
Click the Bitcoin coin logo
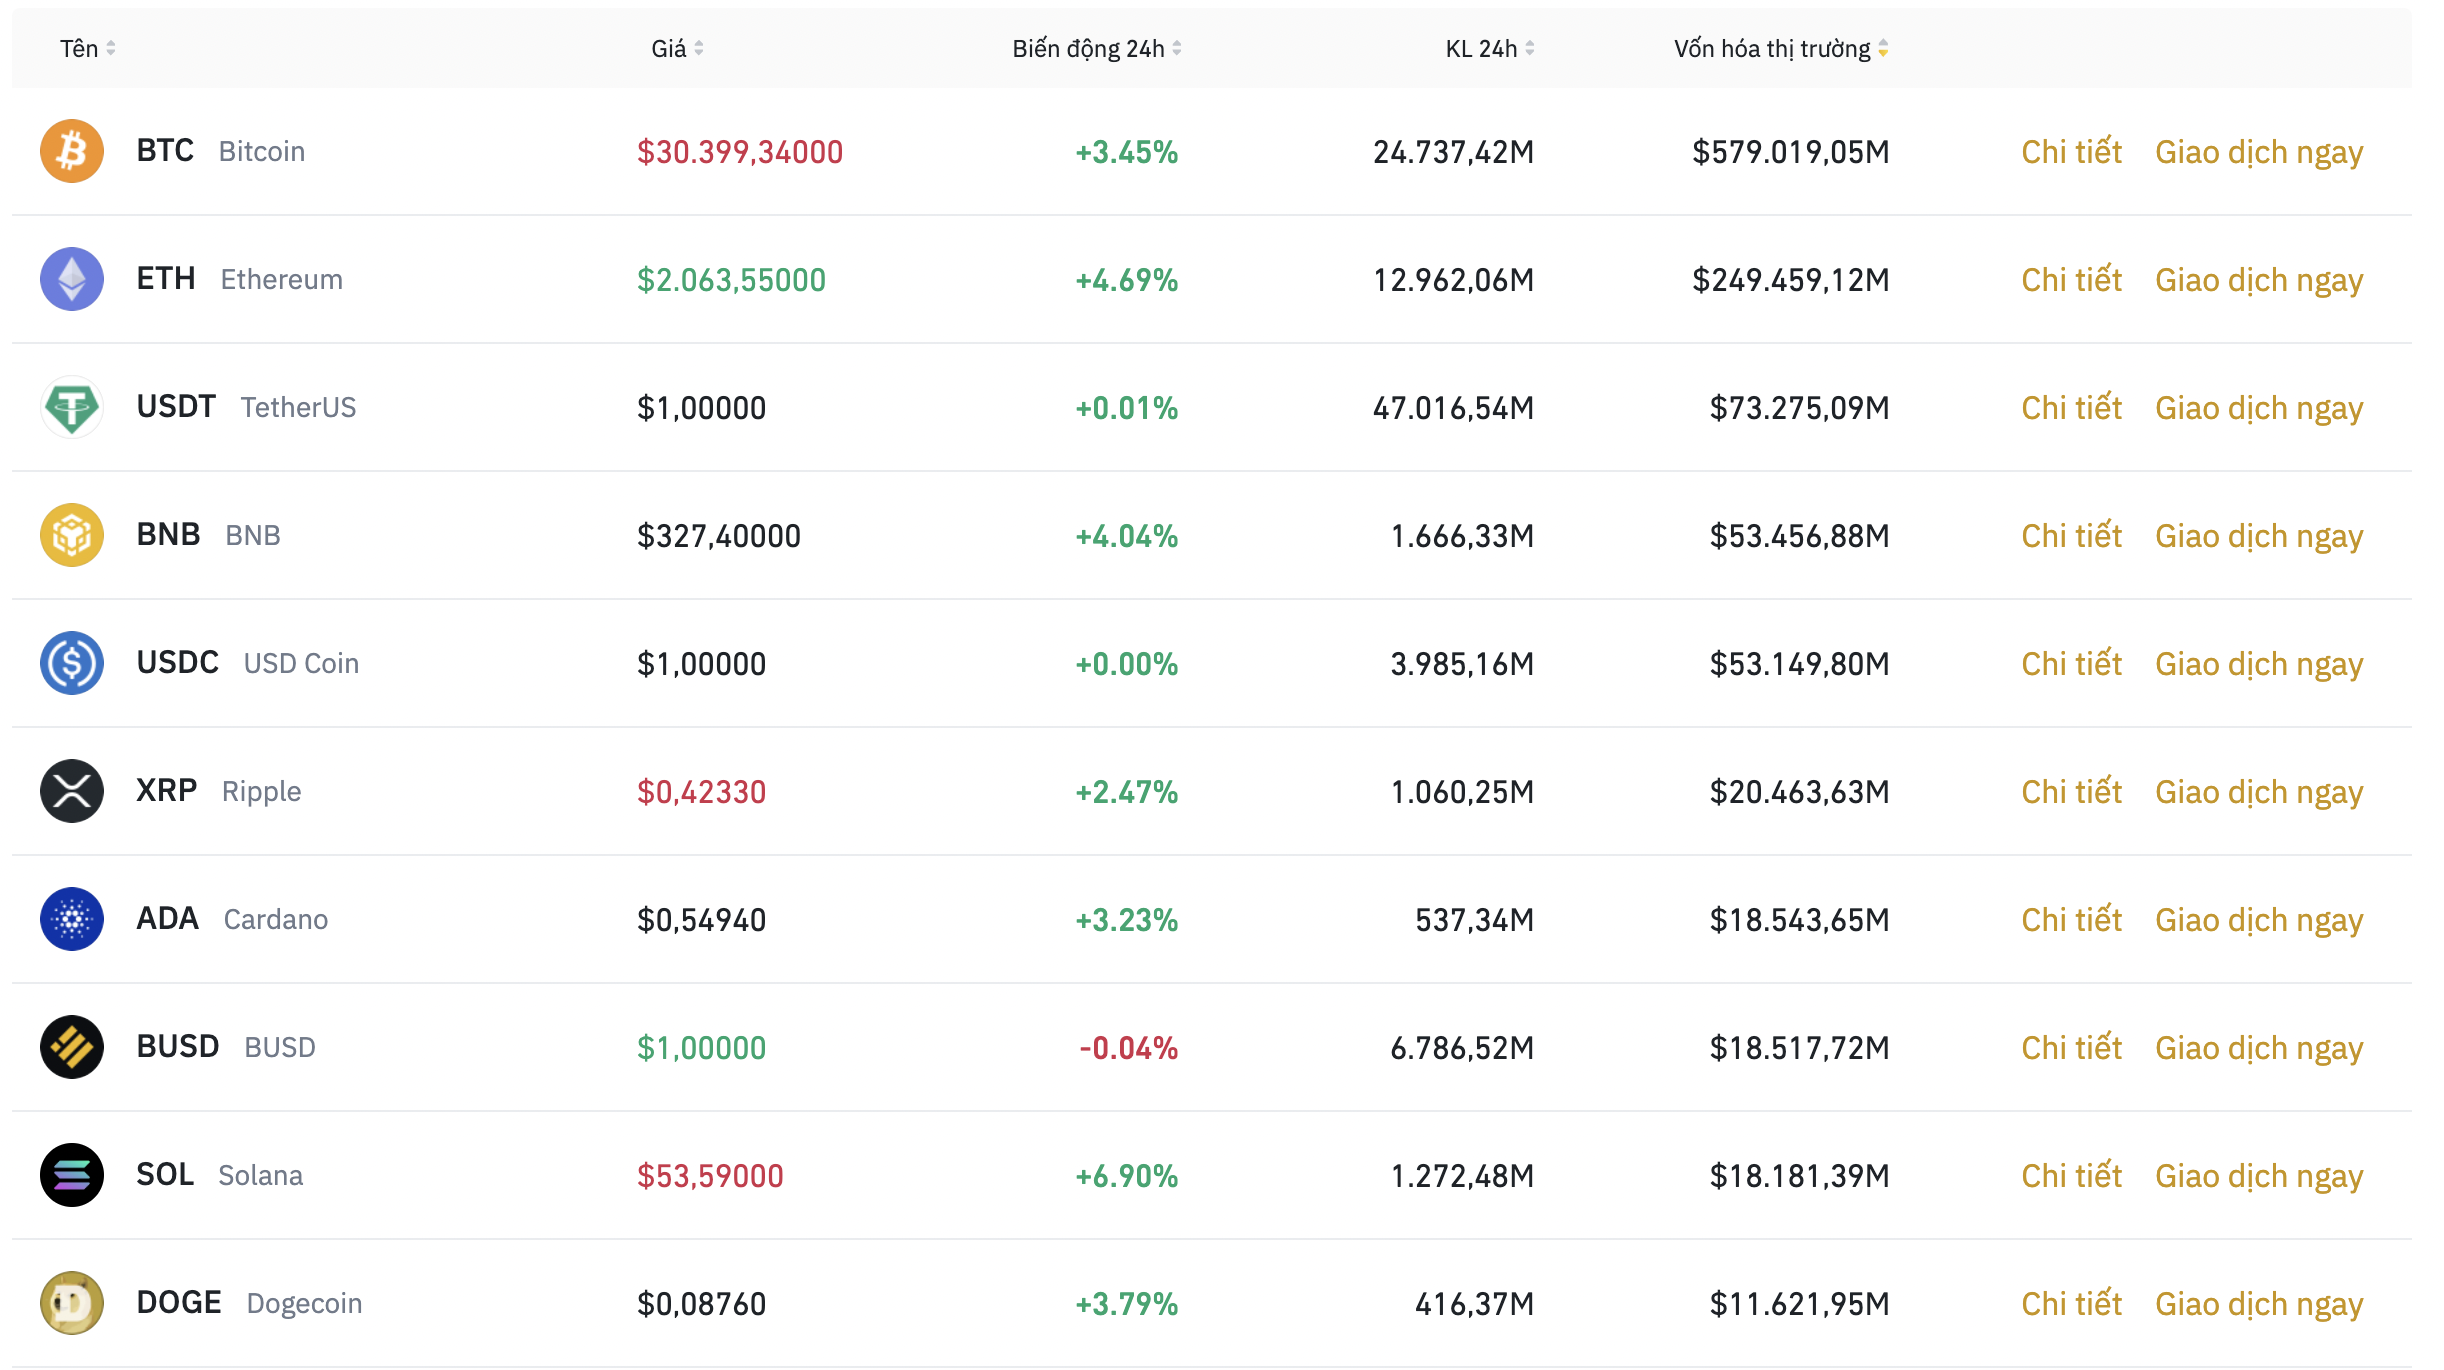72,151
